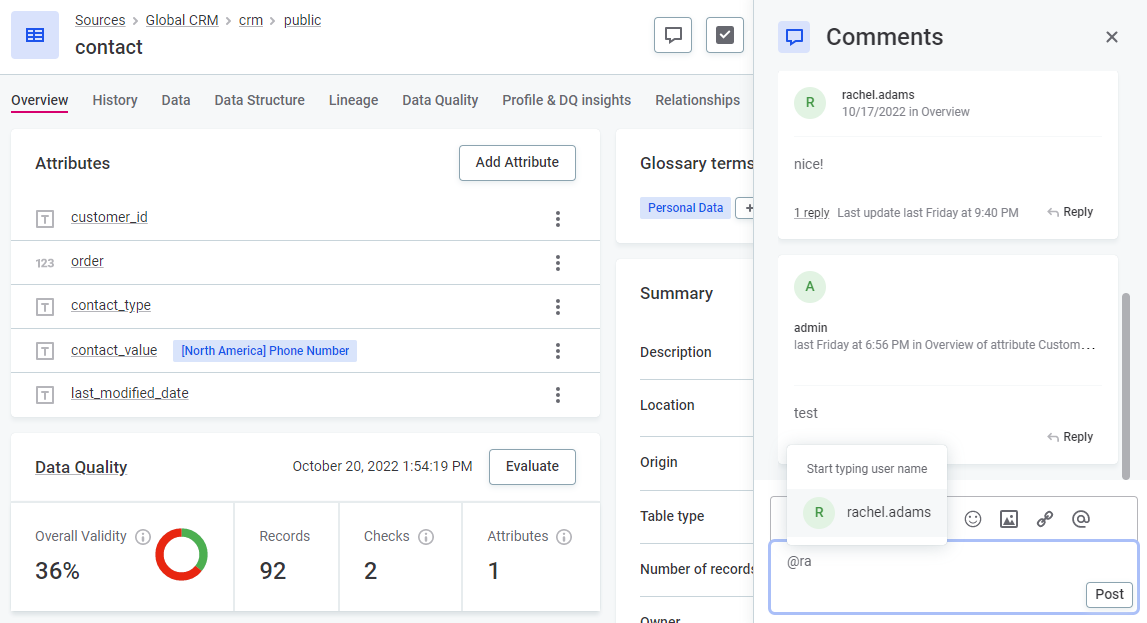Click the checkmark task icon in header
The height and width of the screenshot is (623, 1147).
(725, 35)
